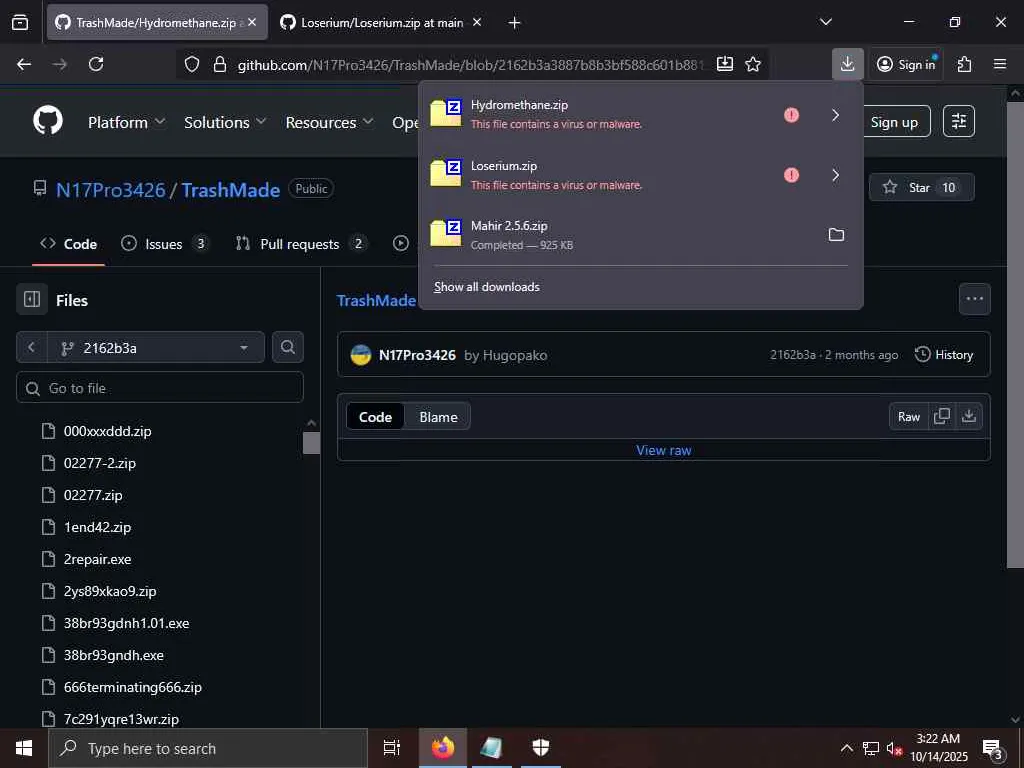Open 000xxxddd.zip in the file tree
This screenshot has width=1024, height=768.
[x=108, y=431]
